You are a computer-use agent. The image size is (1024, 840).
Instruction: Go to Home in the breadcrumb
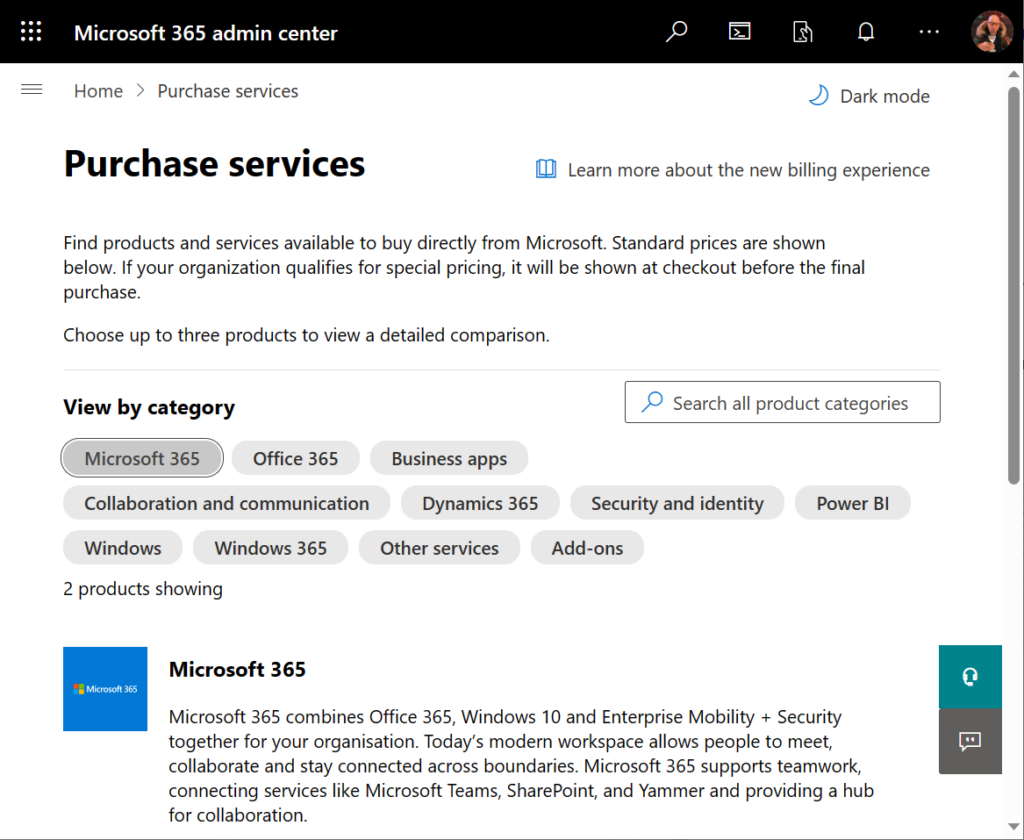tap(98, 91)
